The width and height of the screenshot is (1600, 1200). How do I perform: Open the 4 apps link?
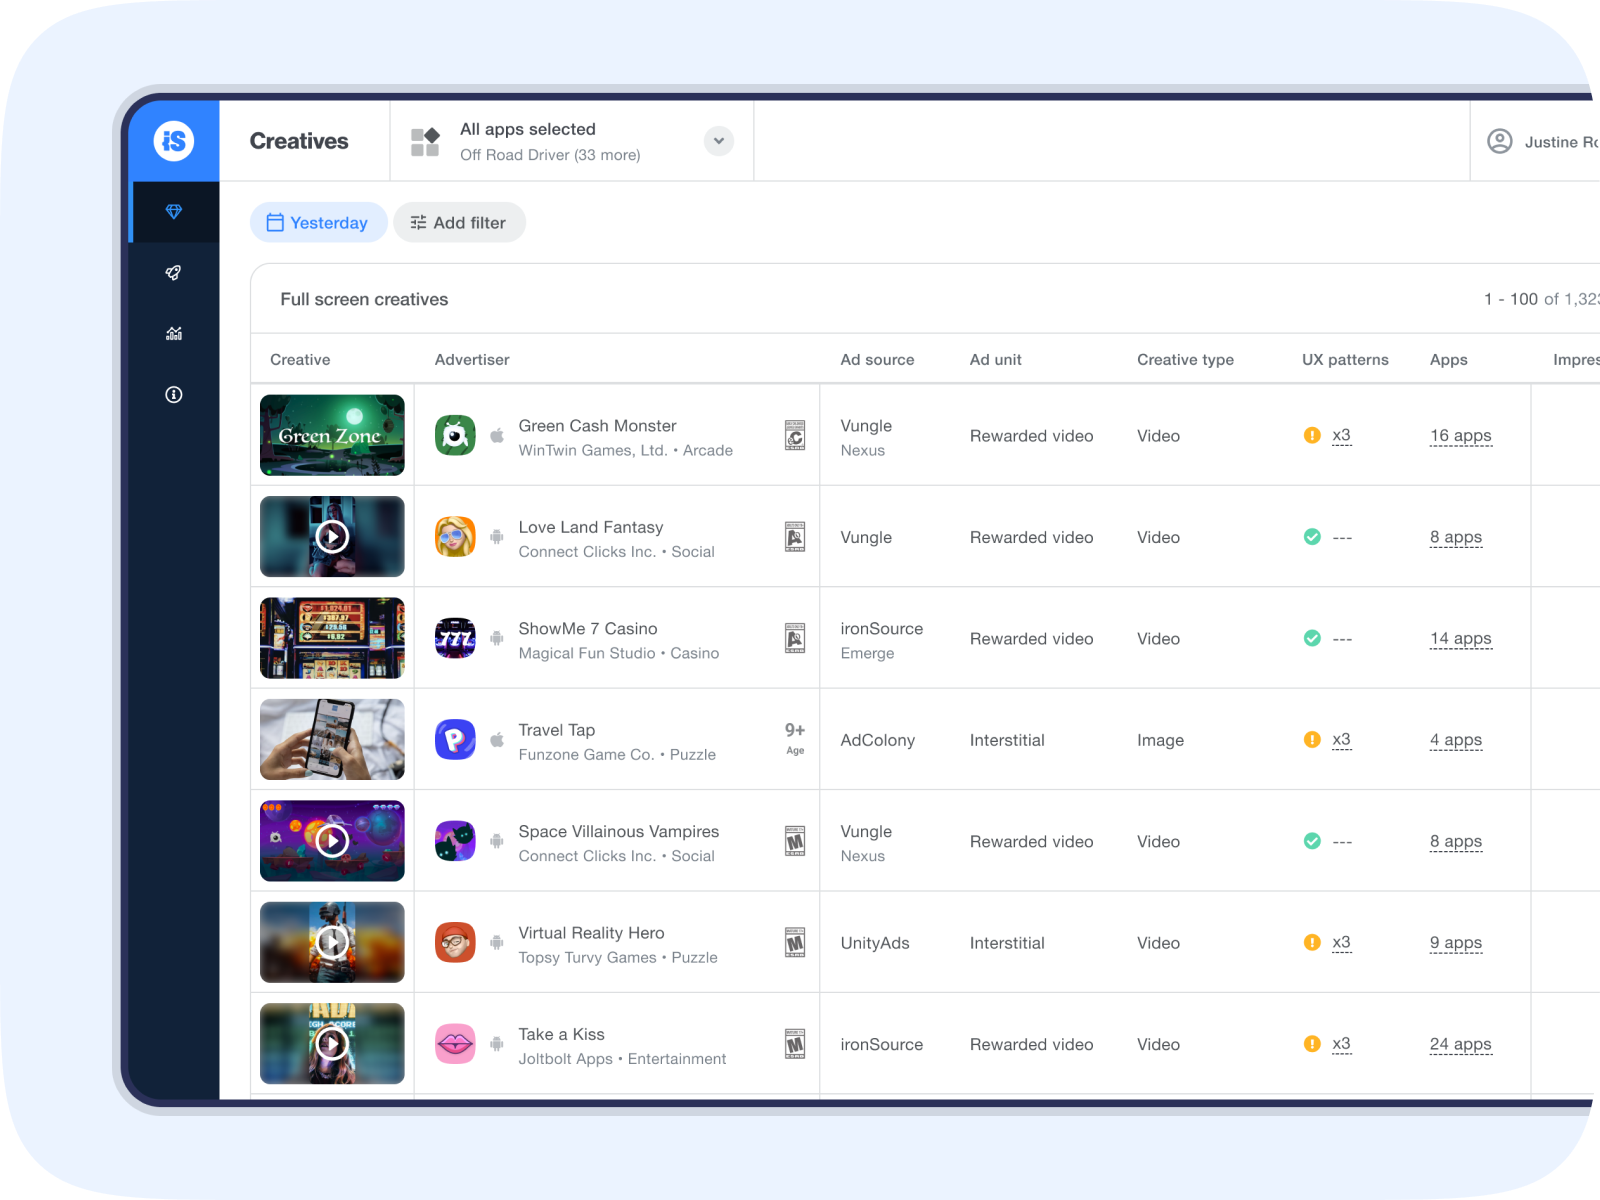click(1456, 740)
